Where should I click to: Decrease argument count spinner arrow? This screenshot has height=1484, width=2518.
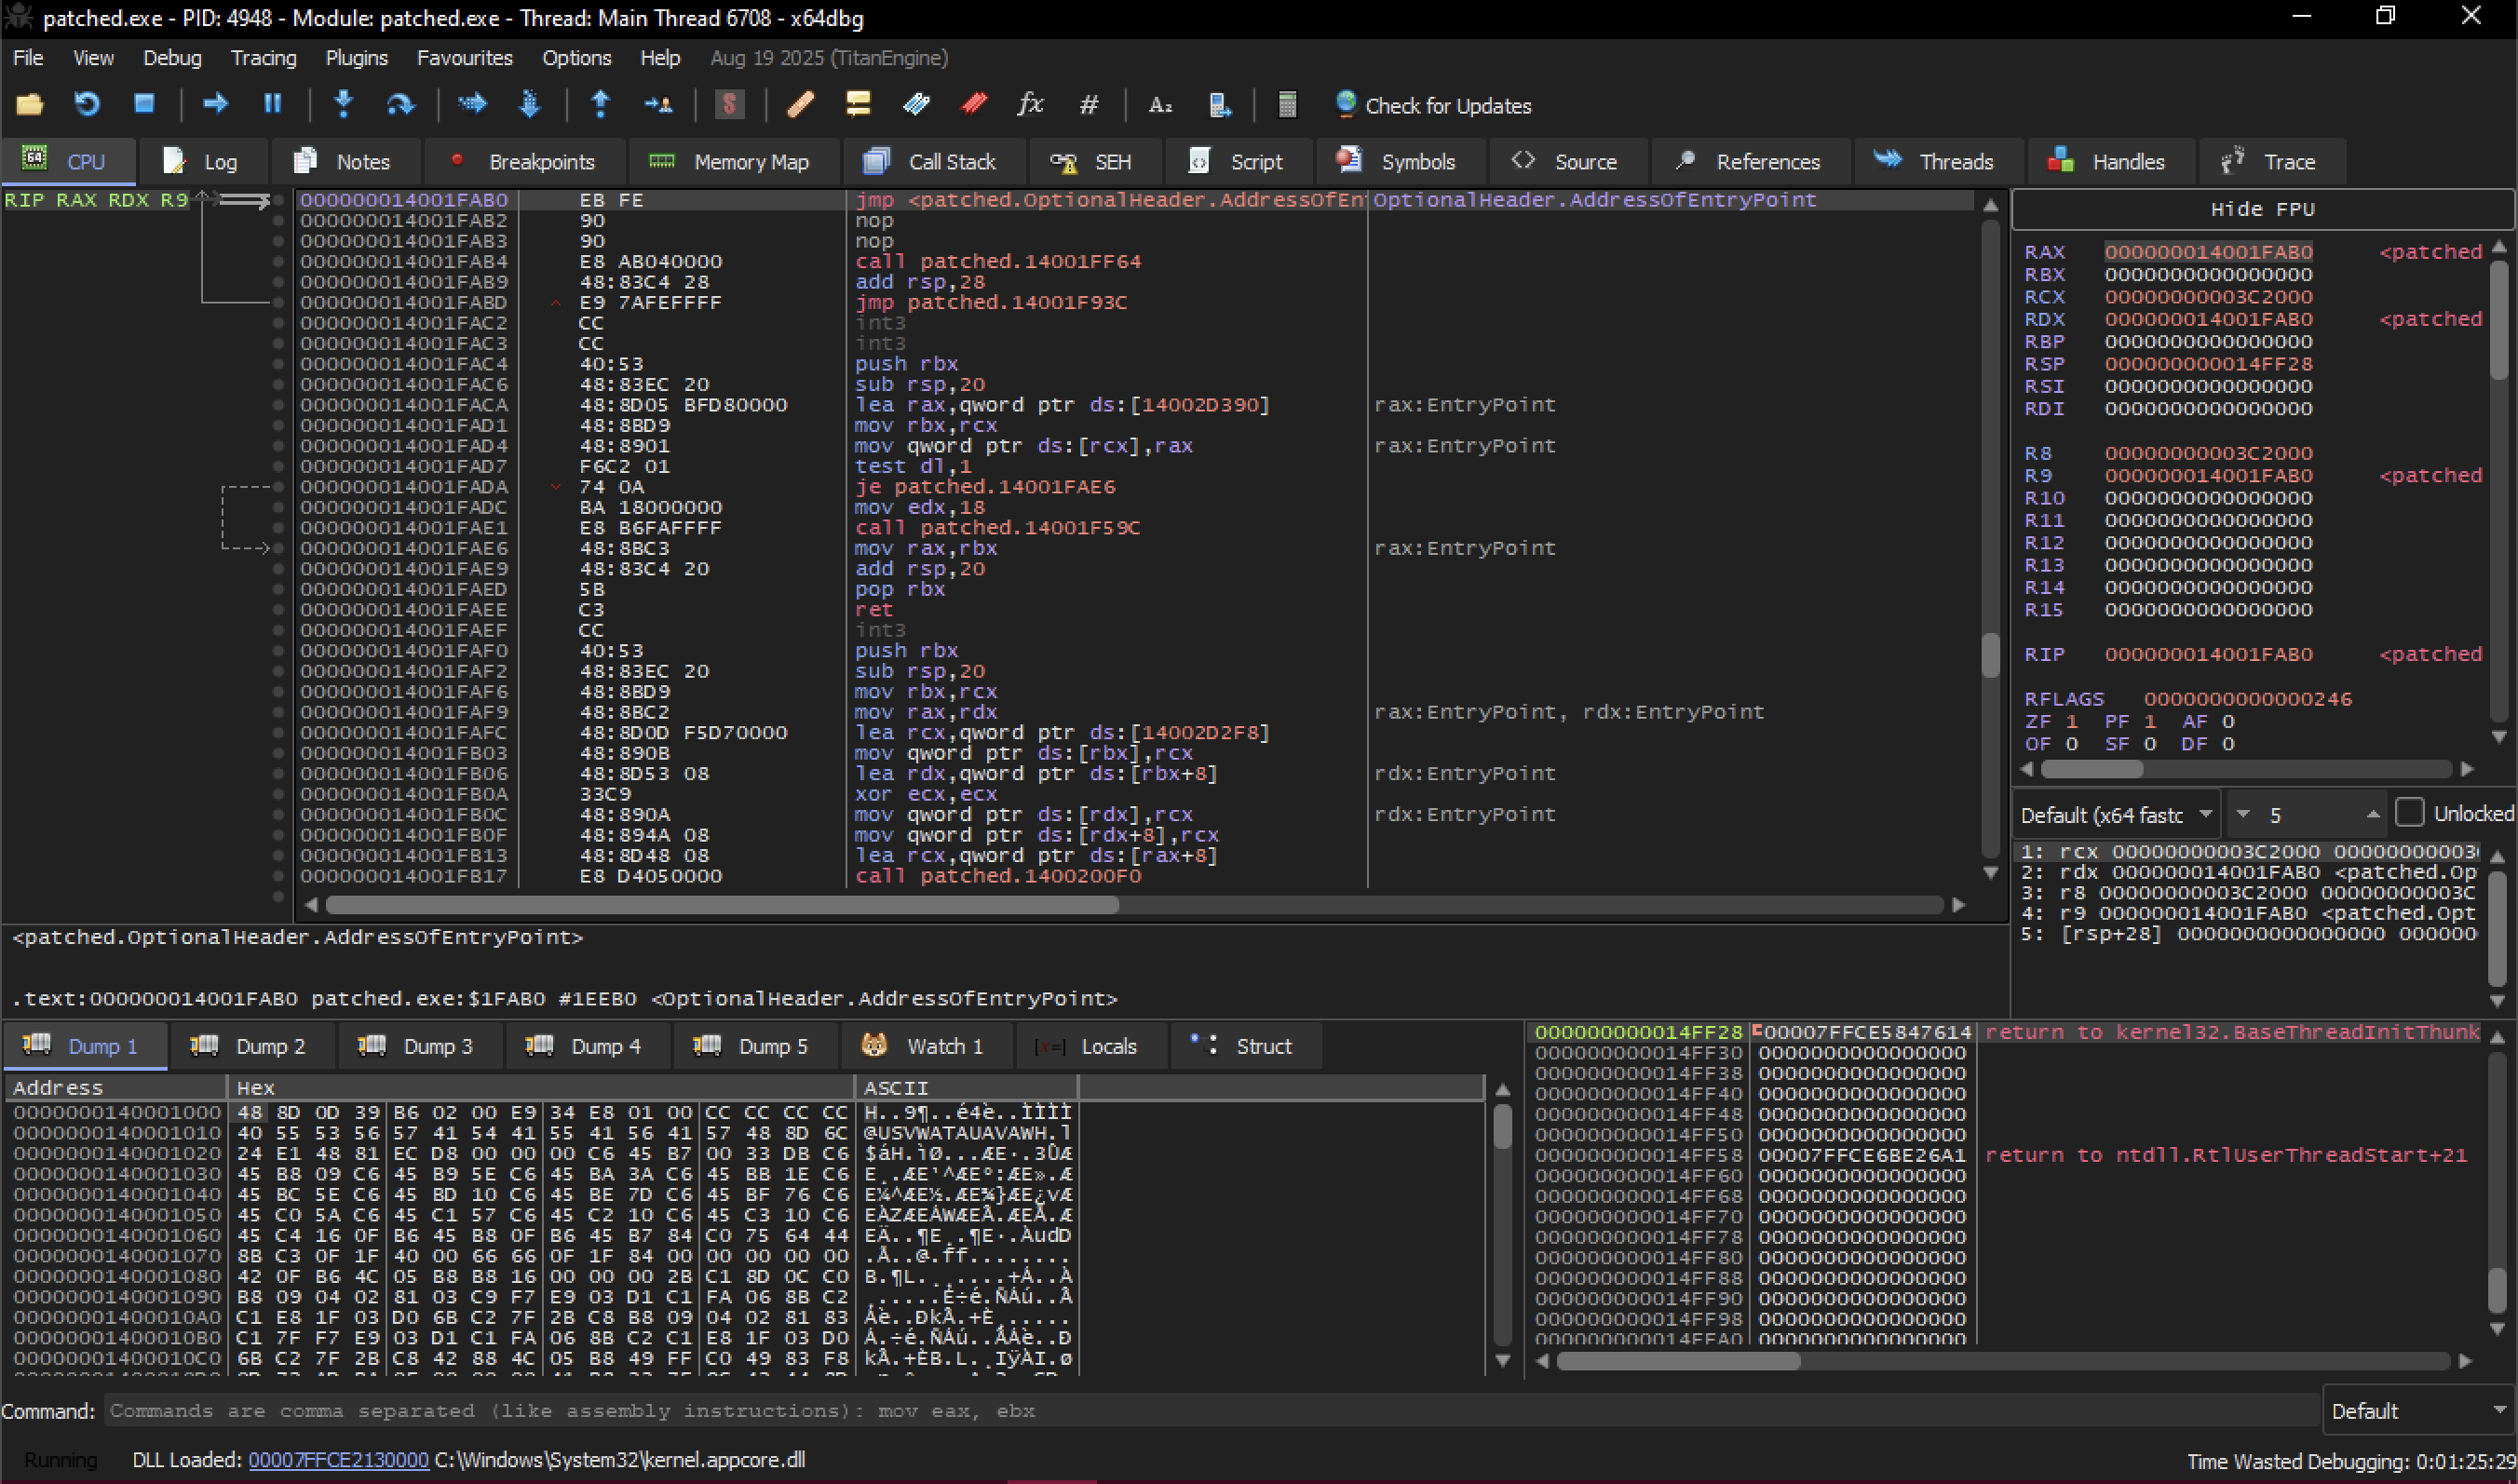tap(2244, 814)
